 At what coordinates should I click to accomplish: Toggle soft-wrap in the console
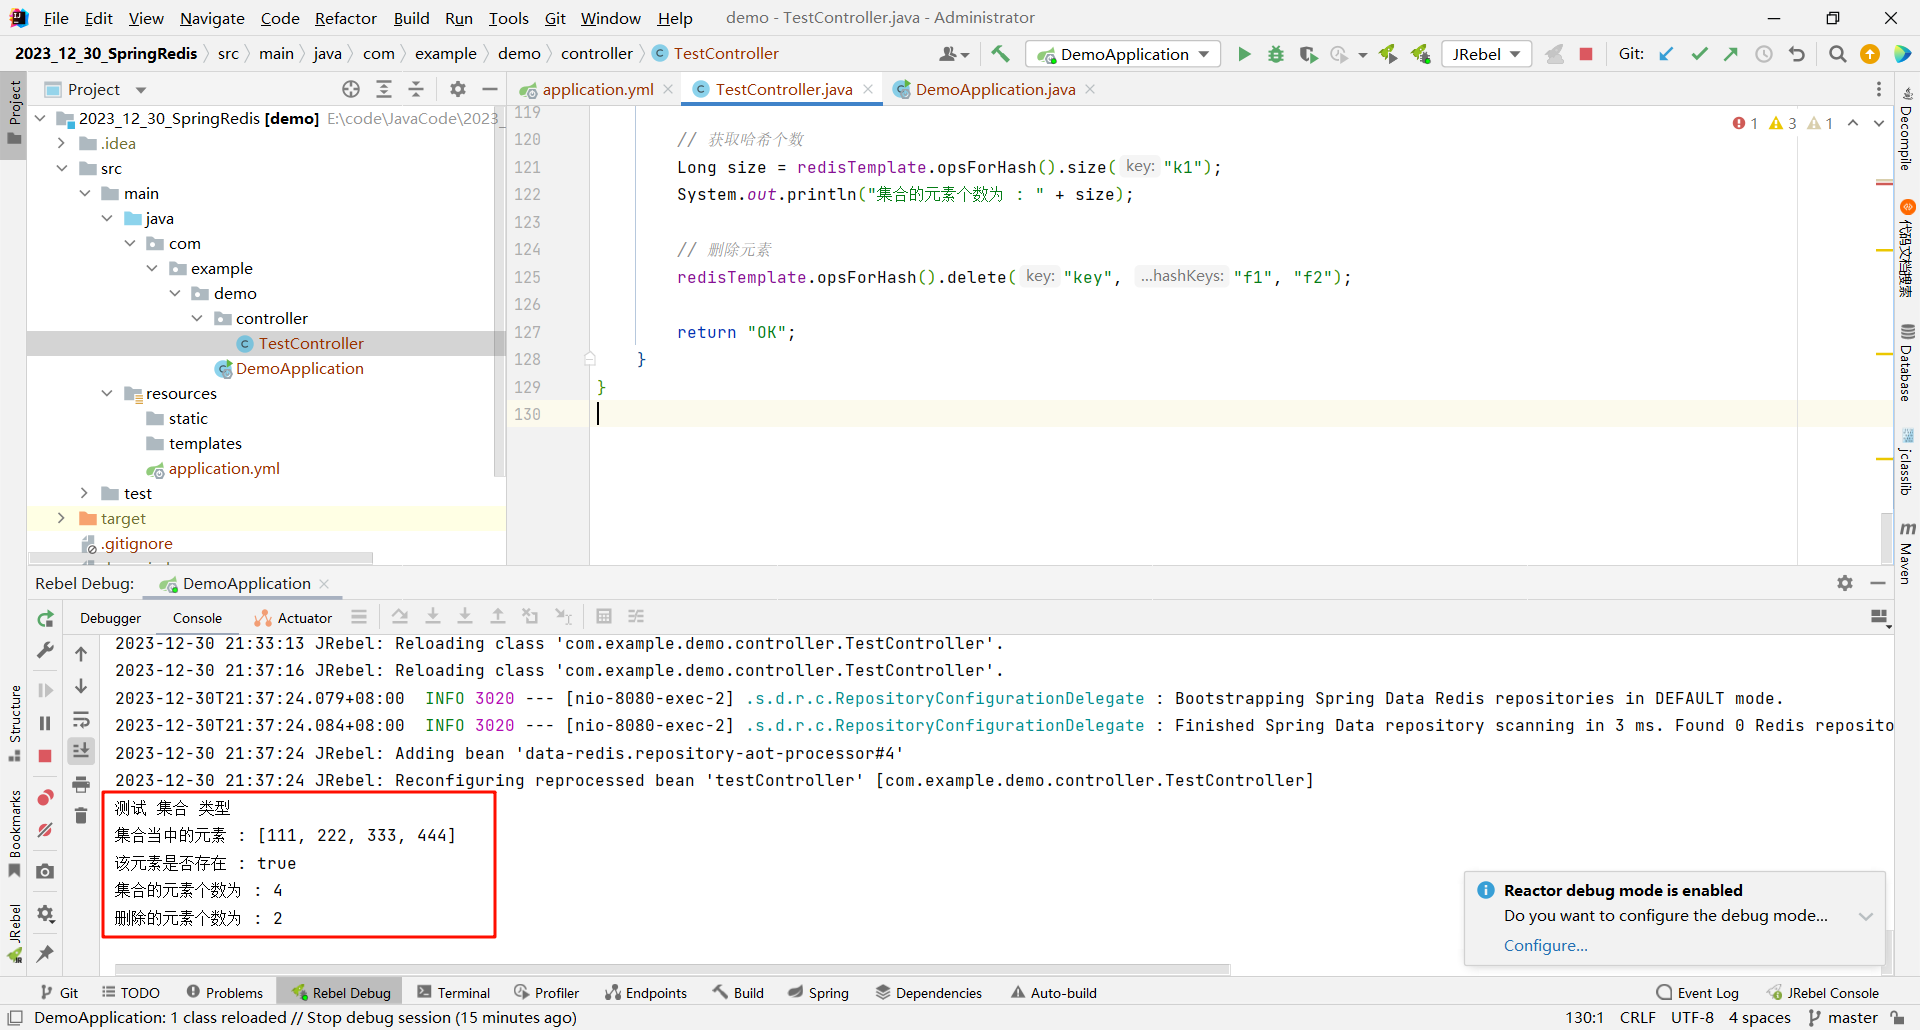click(x=81, y=720)
